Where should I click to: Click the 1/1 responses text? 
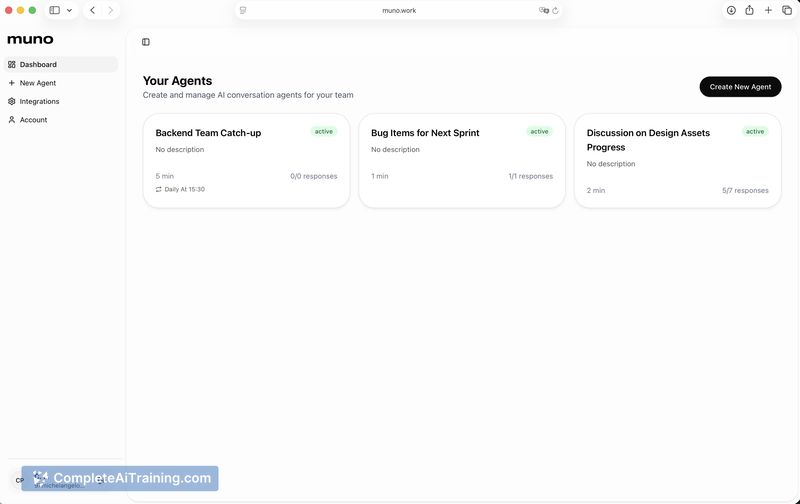531,176
